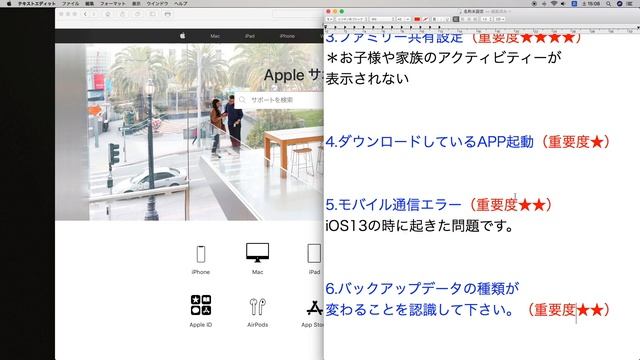Click text line 表示されない
Screen dimensions: 640x360
[367, 78]
